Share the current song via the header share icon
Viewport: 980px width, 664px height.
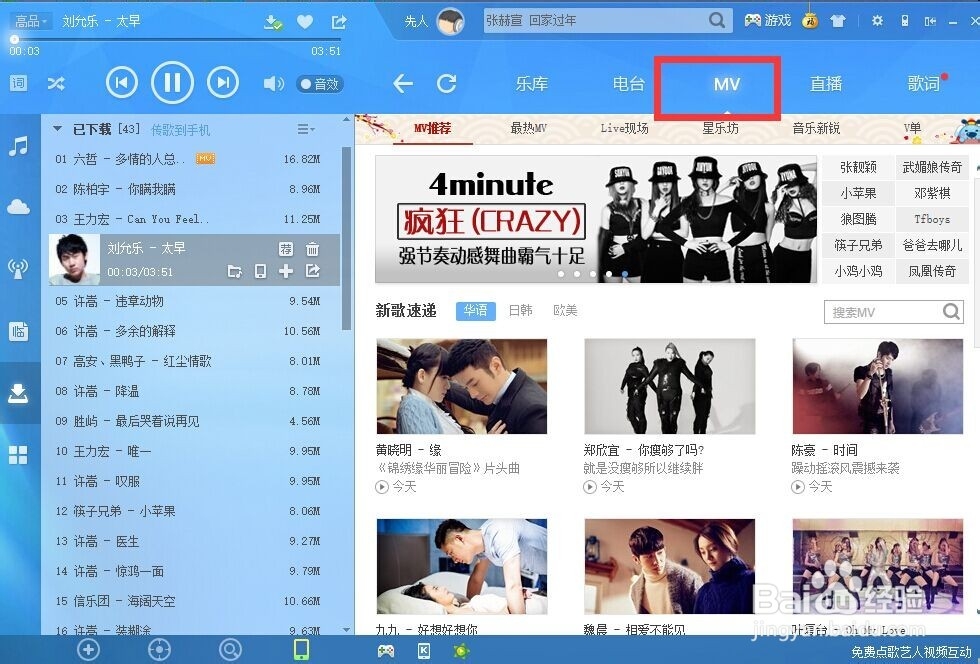pyautogui.click(x=339, y=23)
